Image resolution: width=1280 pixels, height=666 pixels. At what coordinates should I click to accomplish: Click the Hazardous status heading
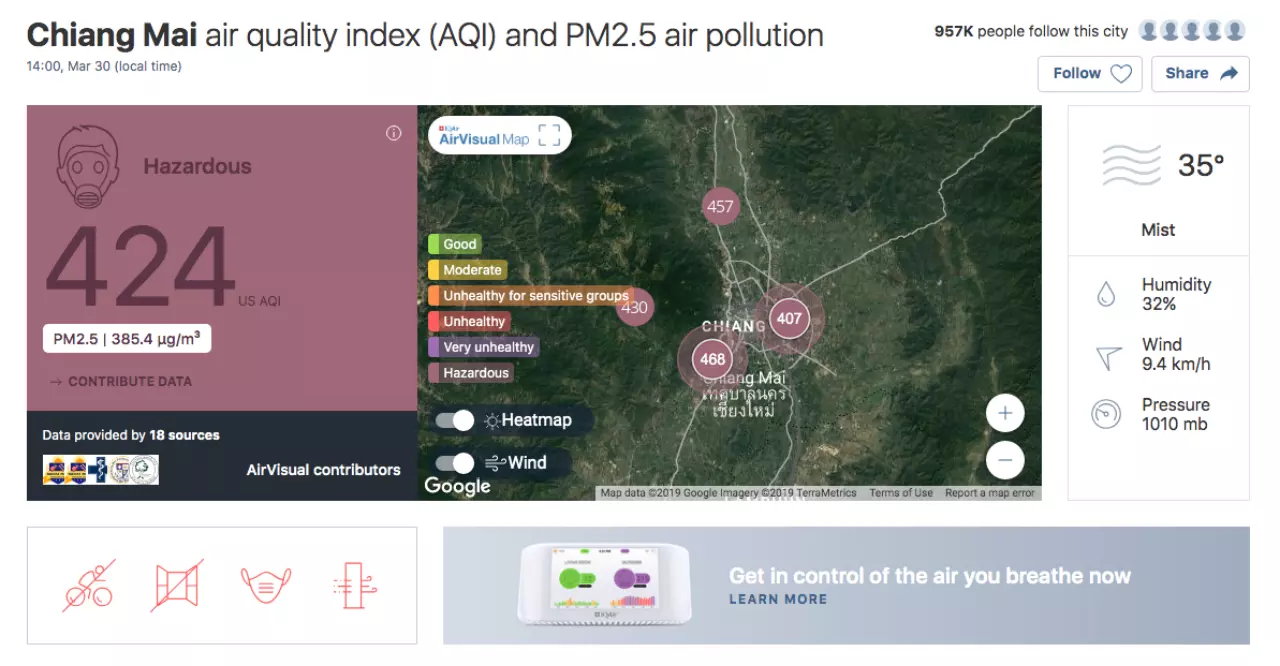click(x=197, y=166)
